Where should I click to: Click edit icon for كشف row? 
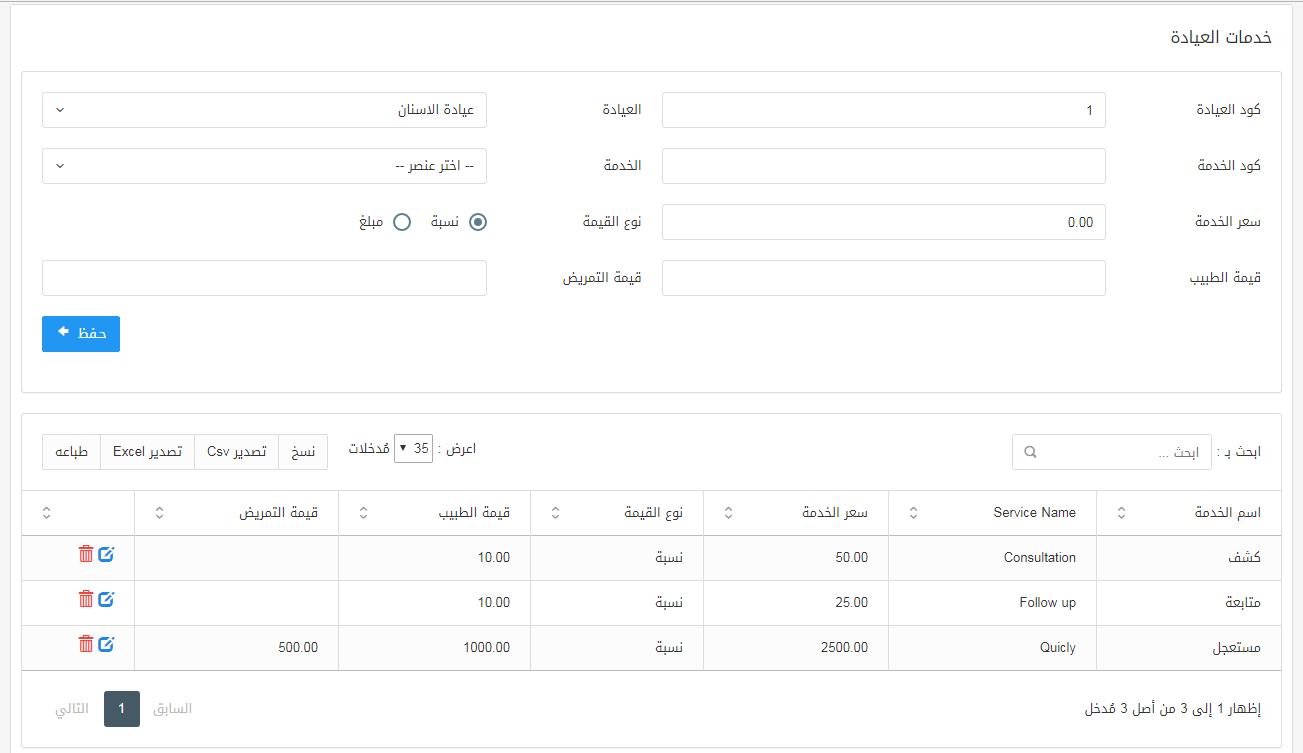pos(106,554)
